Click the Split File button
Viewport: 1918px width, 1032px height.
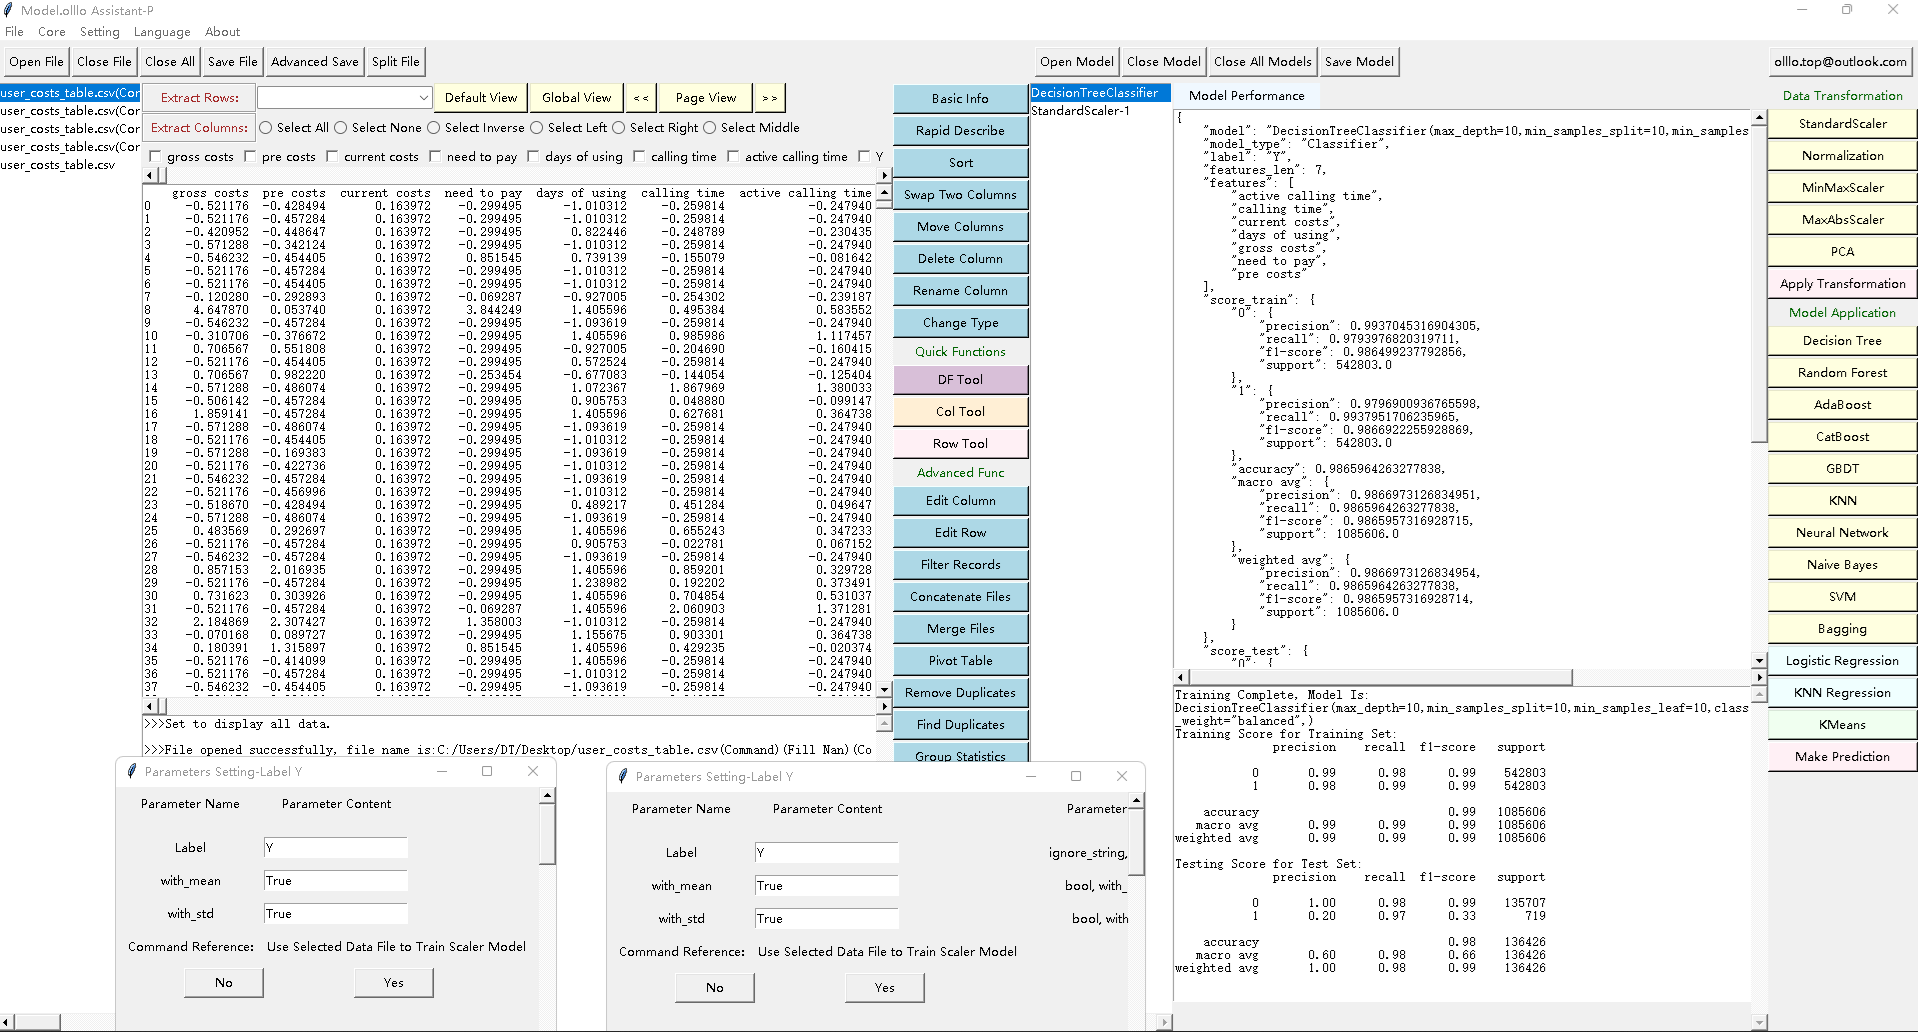396,61
